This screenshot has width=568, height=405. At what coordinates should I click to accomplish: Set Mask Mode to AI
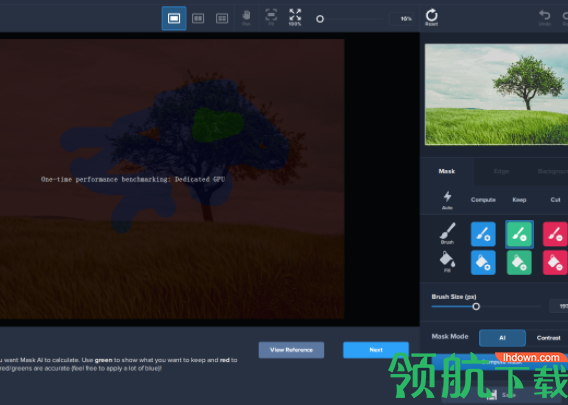502,338
